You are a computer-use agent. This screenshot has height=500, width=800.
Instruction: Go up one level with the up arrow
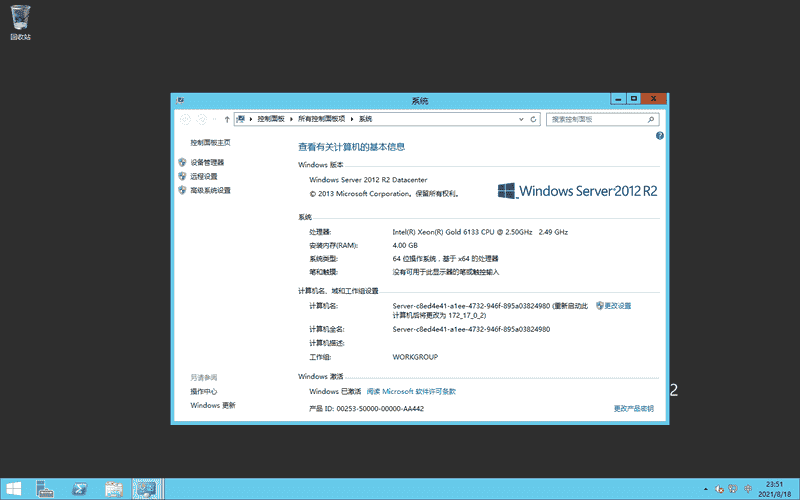tap(227, 119)
